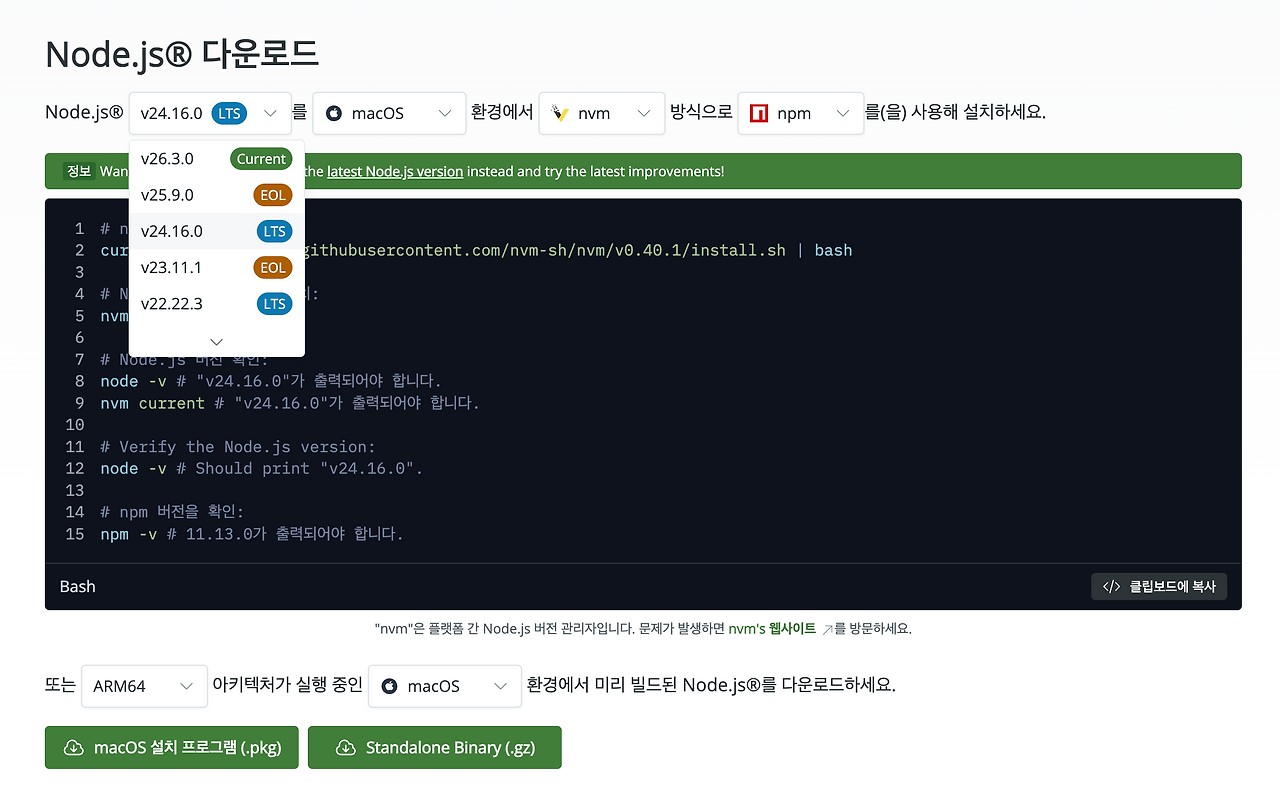Screen dimensions: 1280x799
Task: Select v26.3.0 Current from version list
Action: pyautogui.click(x=217, y=159)
